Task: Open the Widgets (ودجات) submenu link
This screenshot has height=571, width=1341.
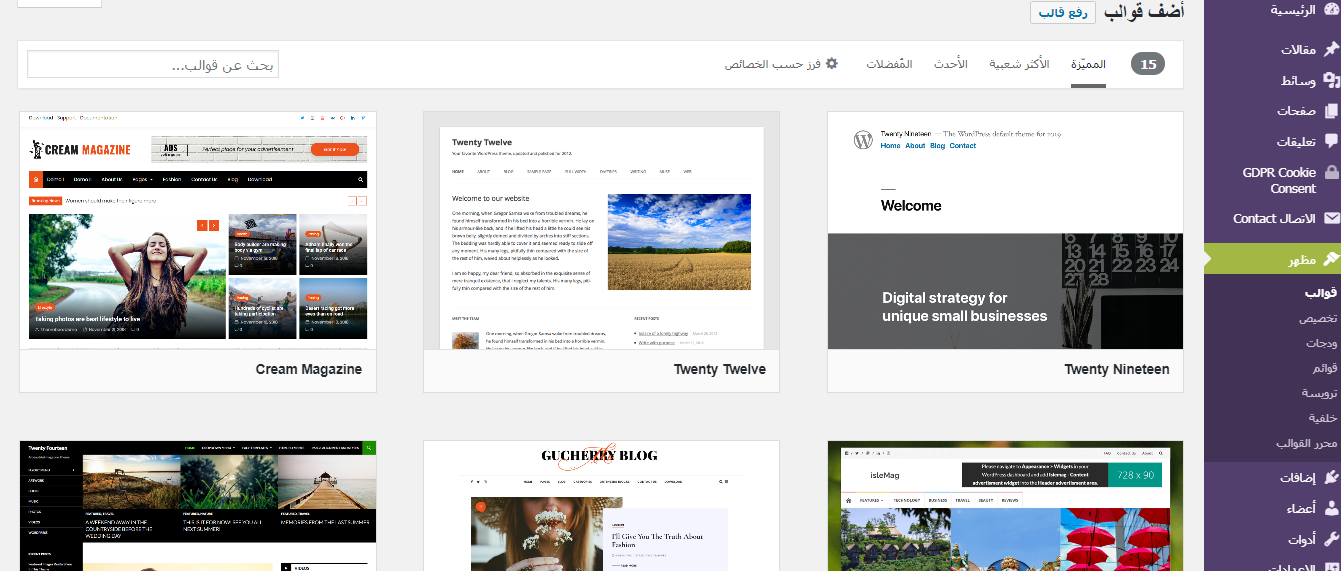Action: pos(1321,343)
